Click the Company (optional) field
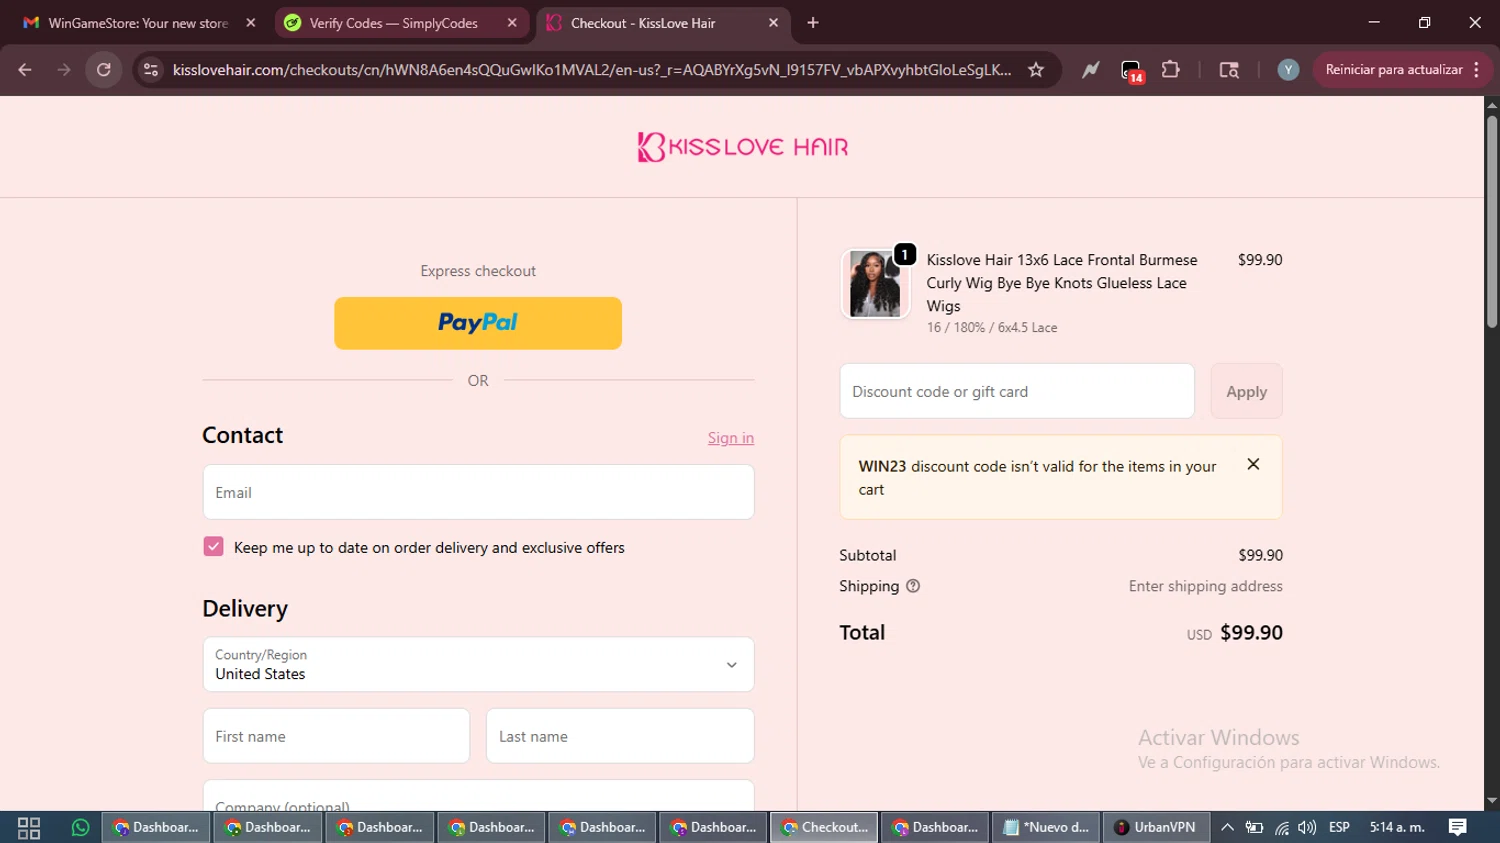This screenshot has height=843, width=1500. click(x=478, y=796)
